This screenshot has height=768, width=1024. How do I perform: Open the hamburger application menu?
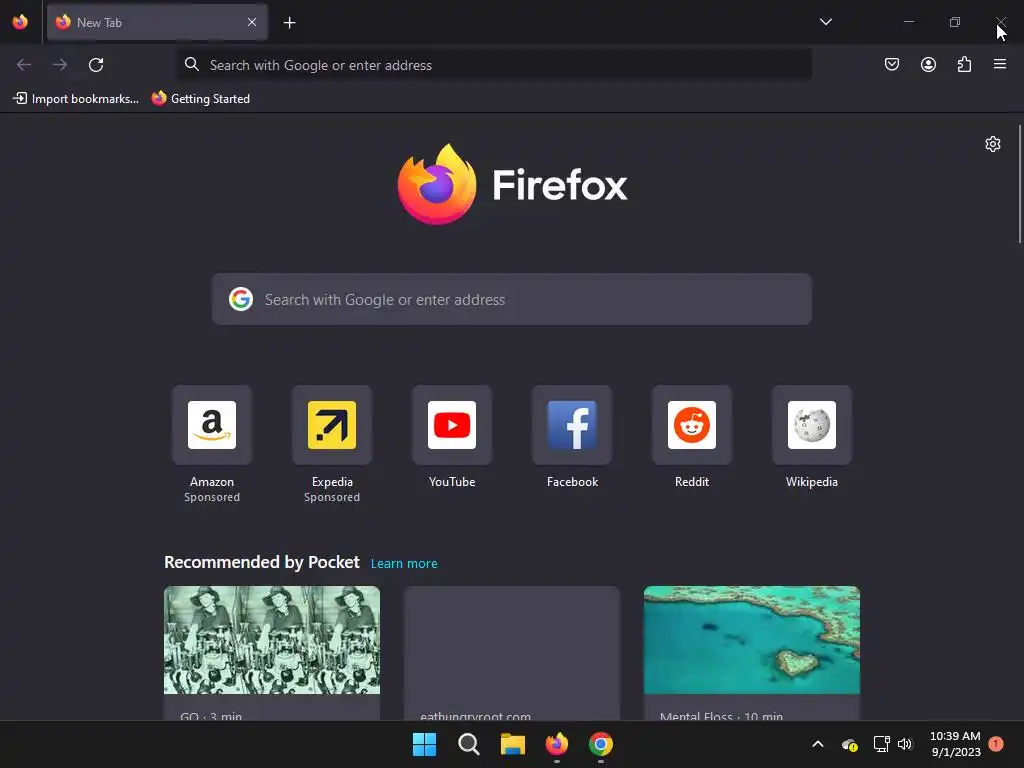(x=1000, y=64)
